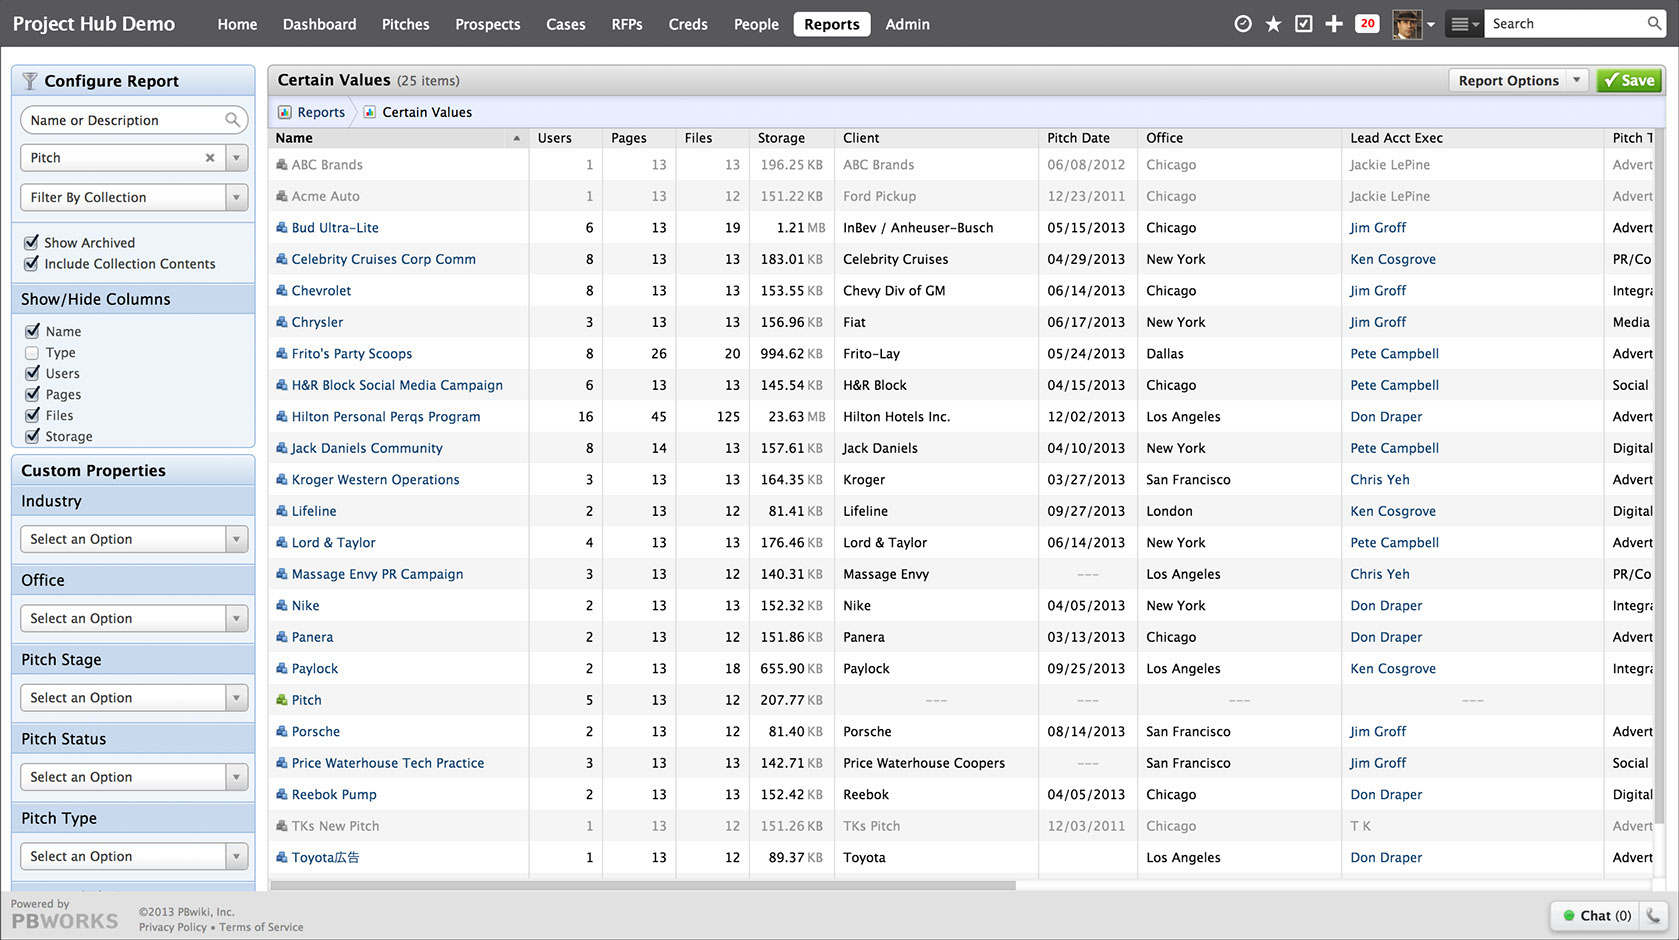Click the favorites star icon
Screen dimensions: 1679x940
click(x=1272, y=22)
